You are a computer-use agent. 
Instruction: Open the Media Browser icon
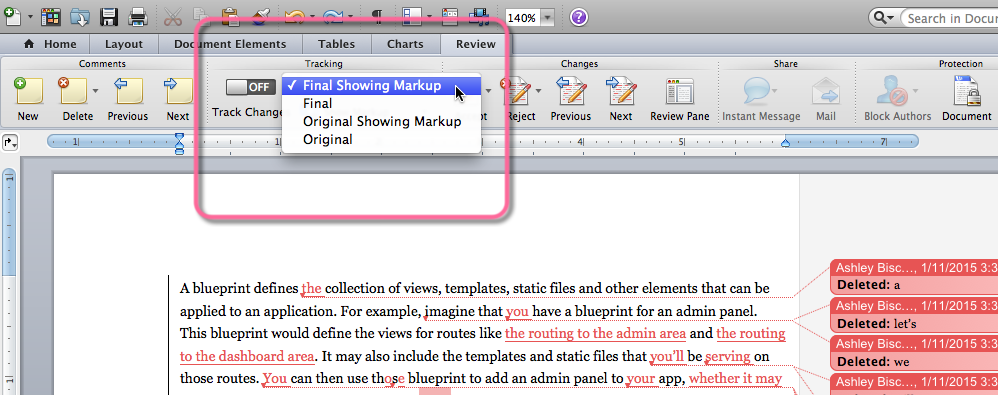(479, 17)
